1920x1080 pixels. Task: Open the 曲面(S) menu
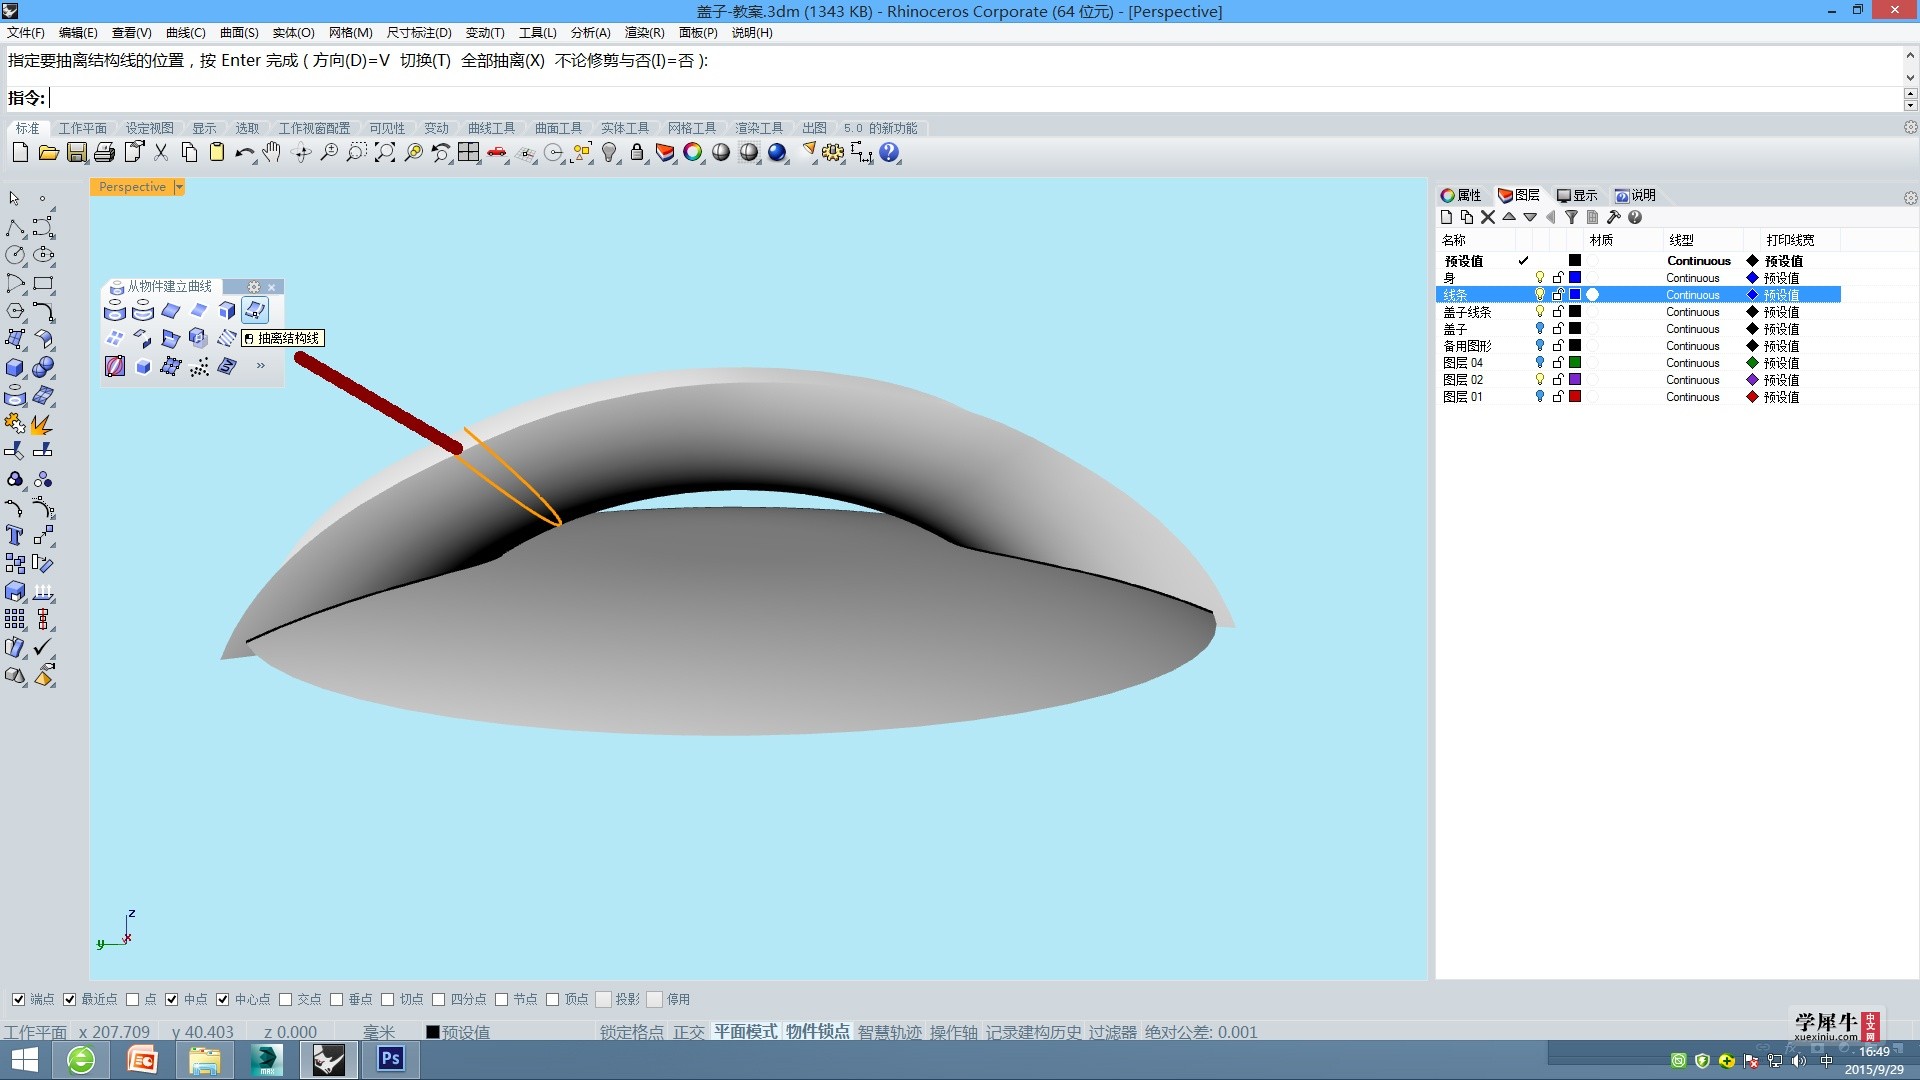239,33
